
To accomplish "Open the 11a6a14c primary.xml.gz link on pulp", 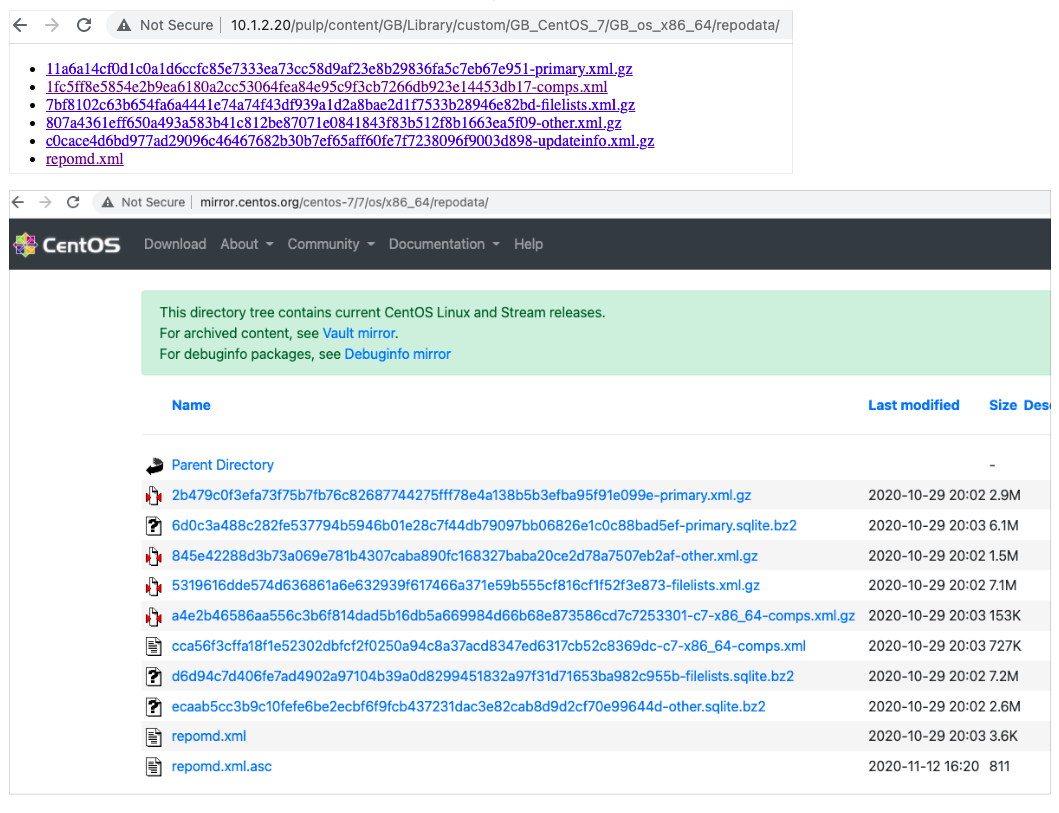I will (339, 69).
